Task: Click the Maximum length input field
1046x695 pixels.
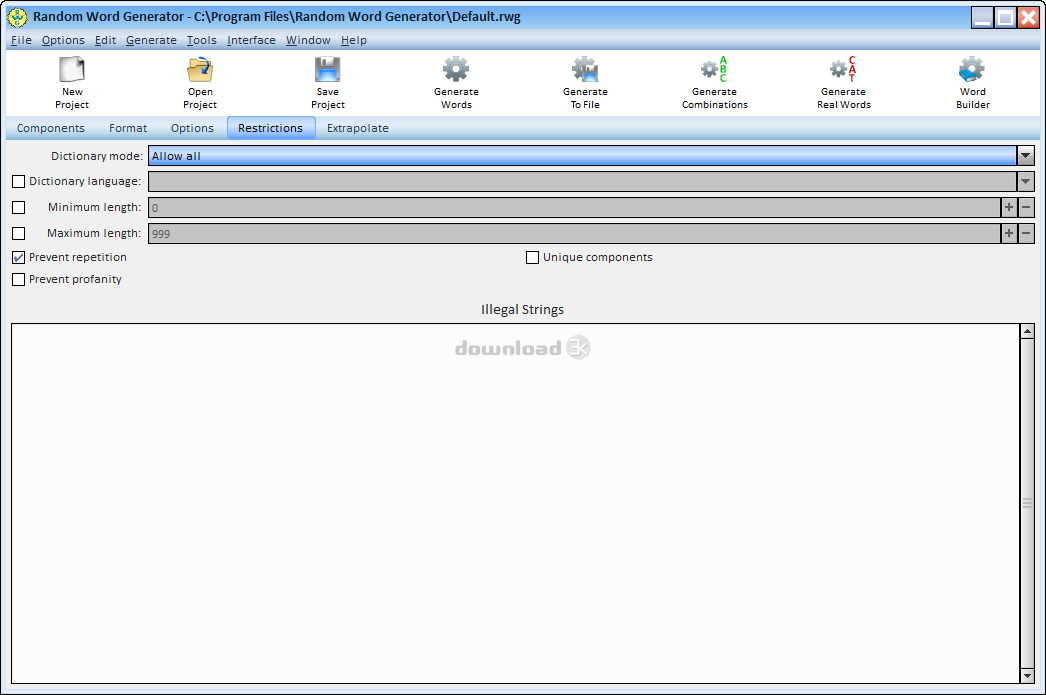Action: [574, 233]
